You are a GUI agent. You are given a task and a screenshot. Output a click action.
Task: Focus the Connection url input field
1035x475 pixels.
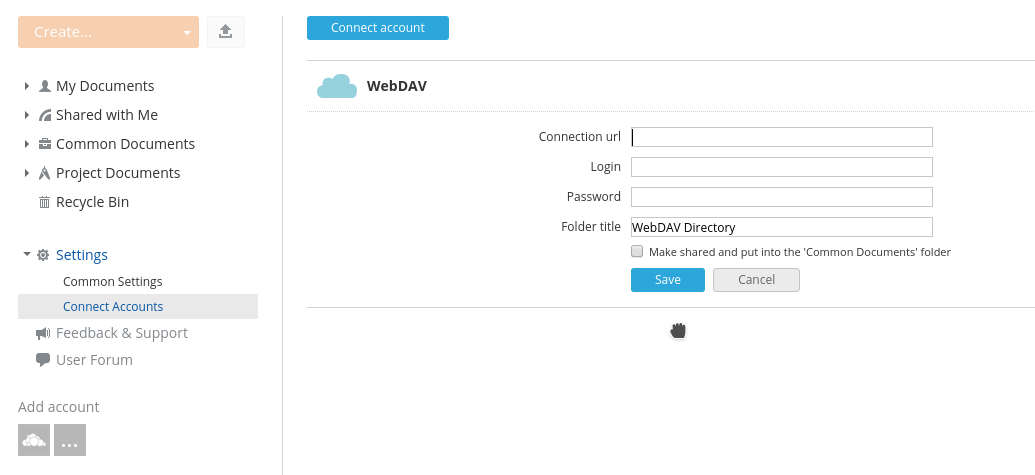pyautogui.click(x=781, y=137)
